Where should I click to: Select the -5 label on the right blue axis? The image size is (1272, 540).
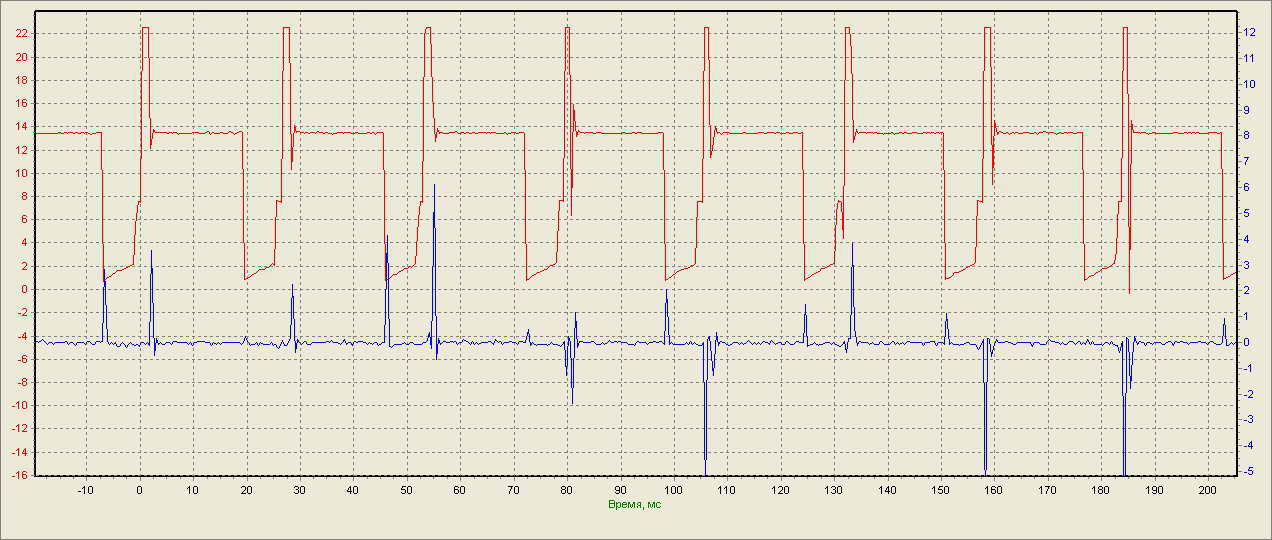coord(1248,471)
